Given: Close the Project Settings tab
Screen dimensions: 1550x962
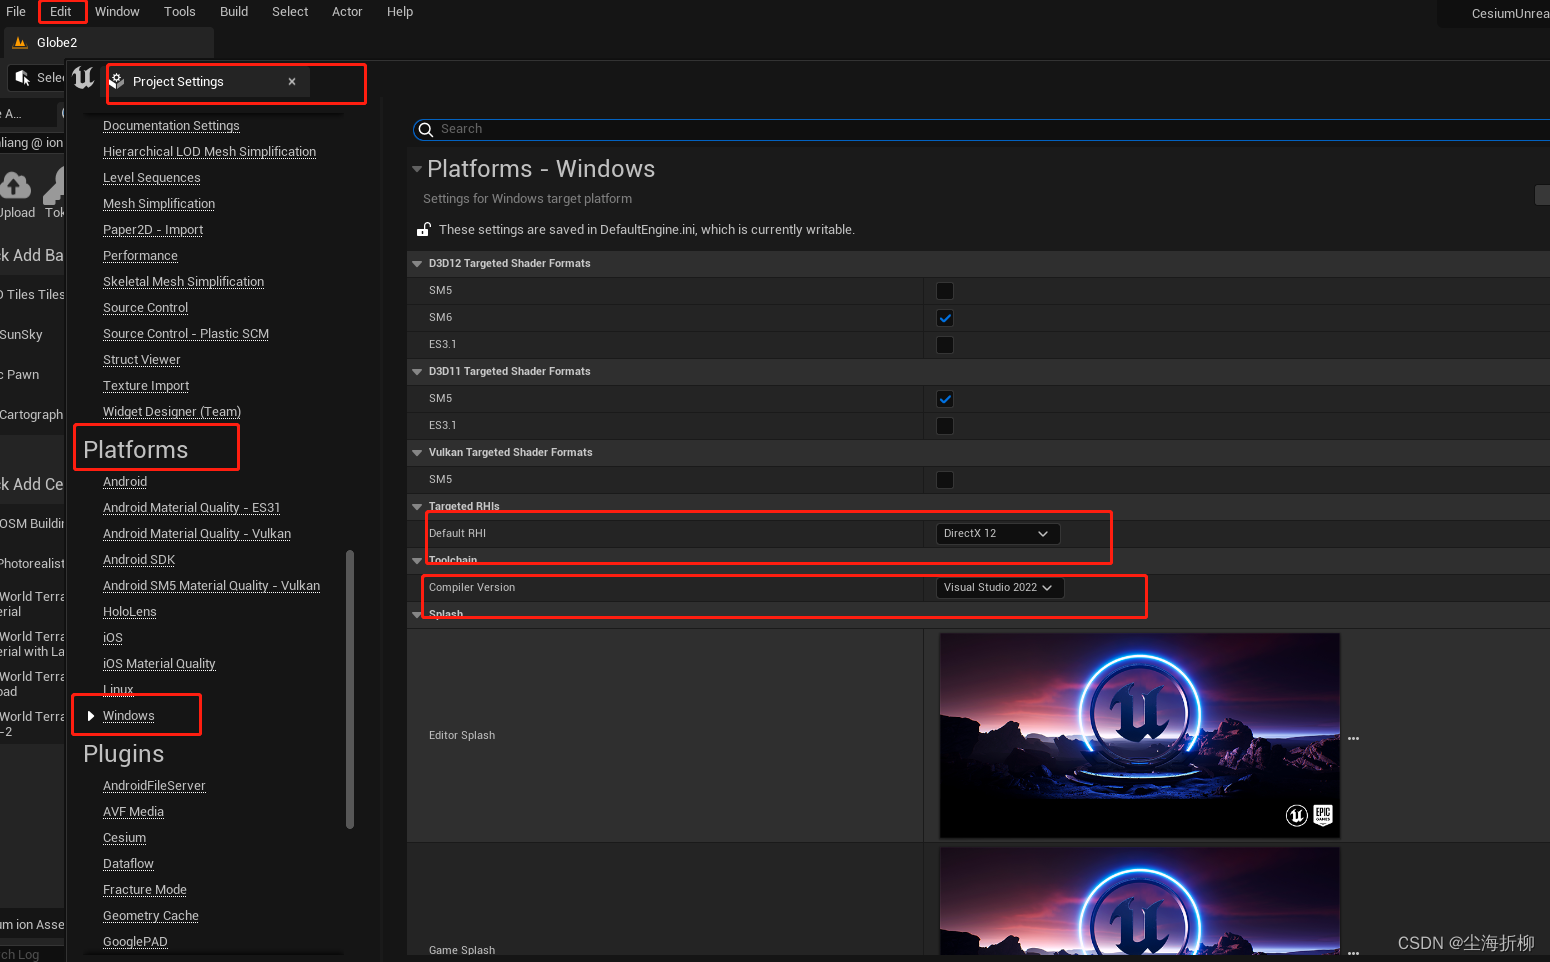Looking at the screenshot, I should tap(292, 82).
